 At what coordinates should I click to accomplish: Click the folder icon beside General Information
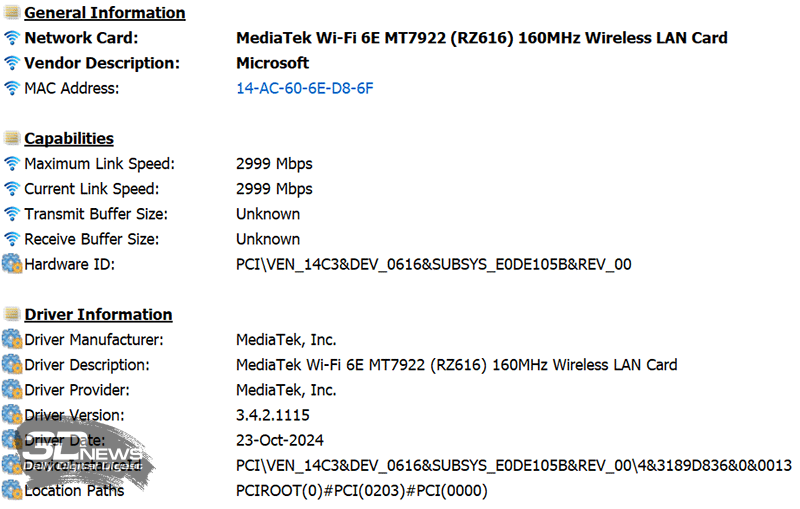(x=12, y=13)
